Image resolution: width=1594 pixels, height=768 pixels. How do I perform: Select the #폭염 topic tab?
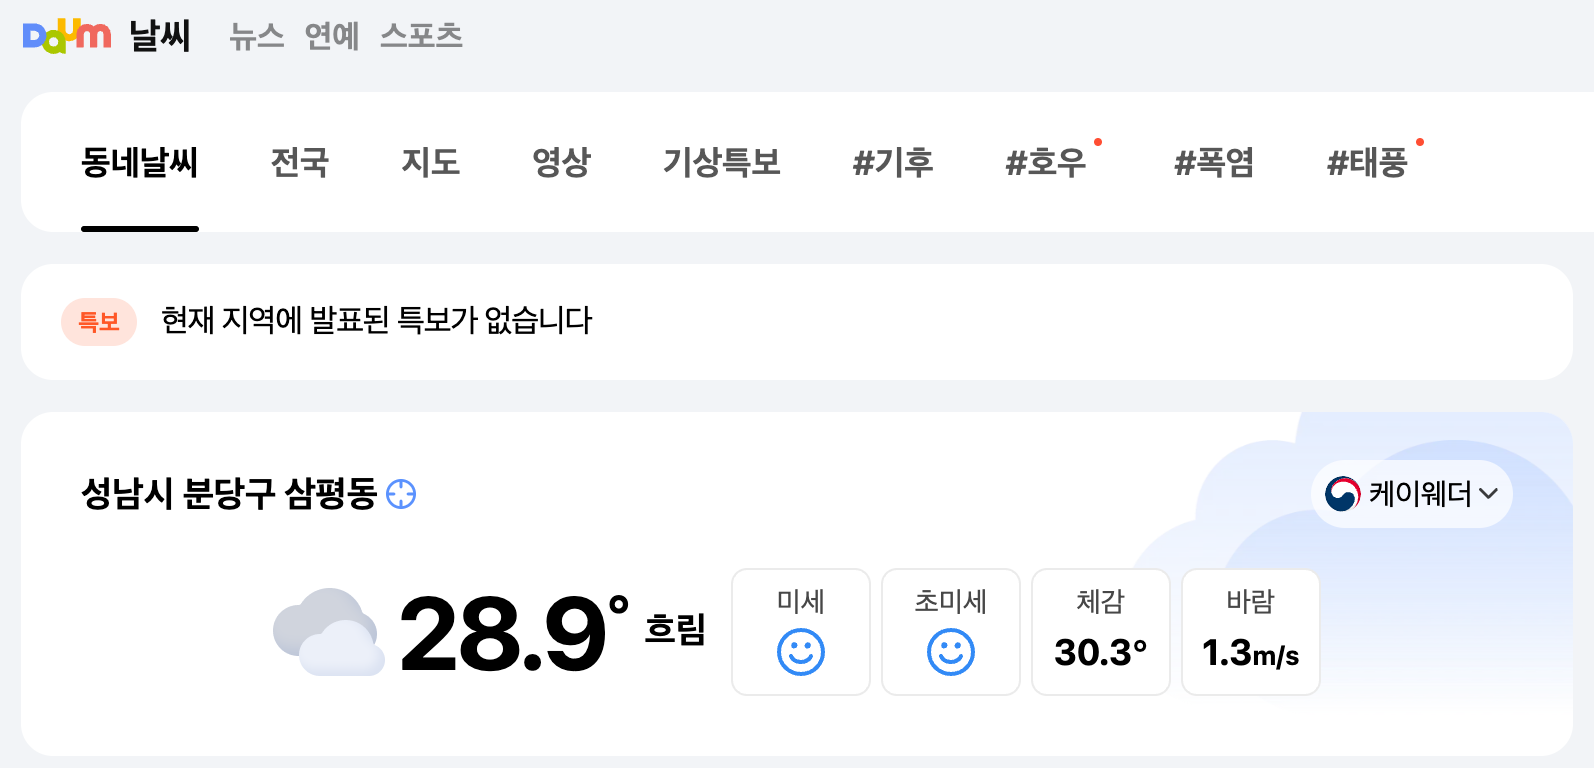click(x=1215, y=163)
